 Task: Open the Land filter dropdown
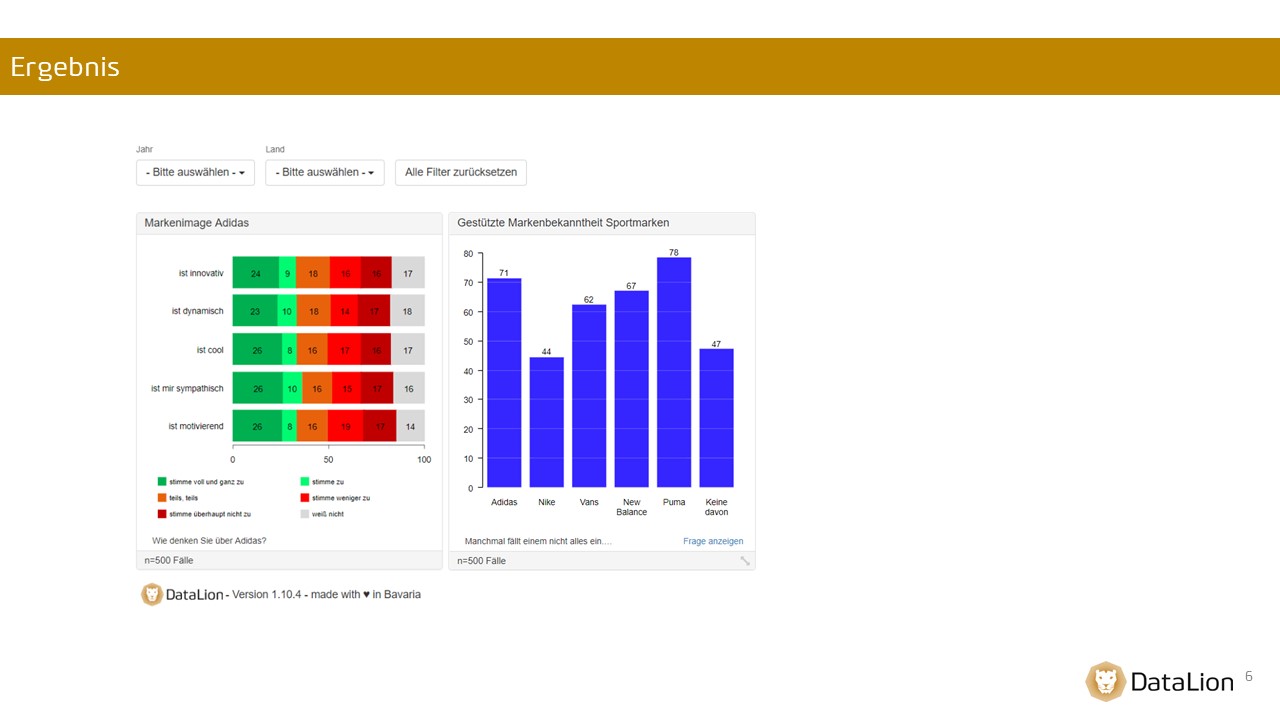(x=325, y=172)
